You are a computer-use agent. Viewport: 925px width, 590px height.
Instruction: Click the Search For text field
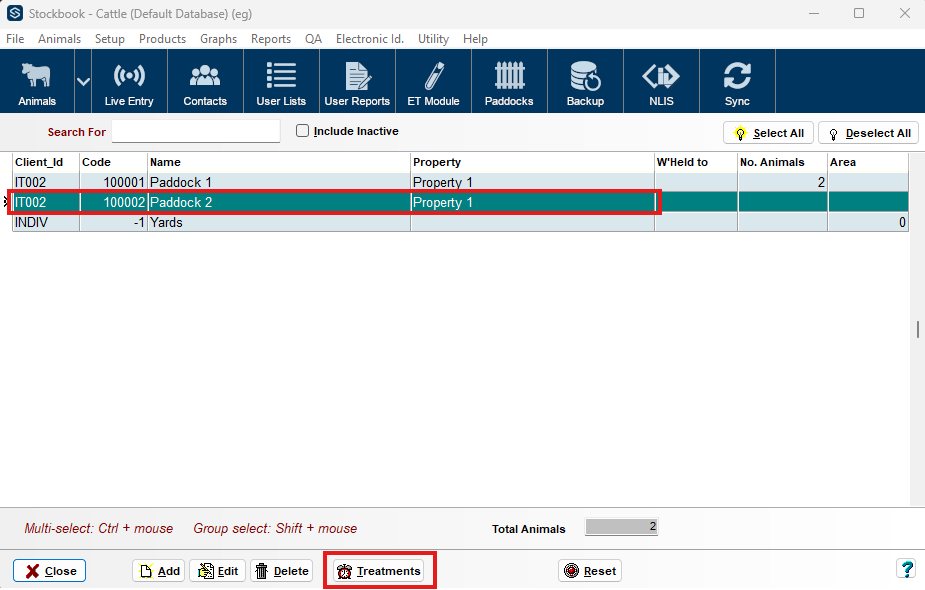pos(196,132)
